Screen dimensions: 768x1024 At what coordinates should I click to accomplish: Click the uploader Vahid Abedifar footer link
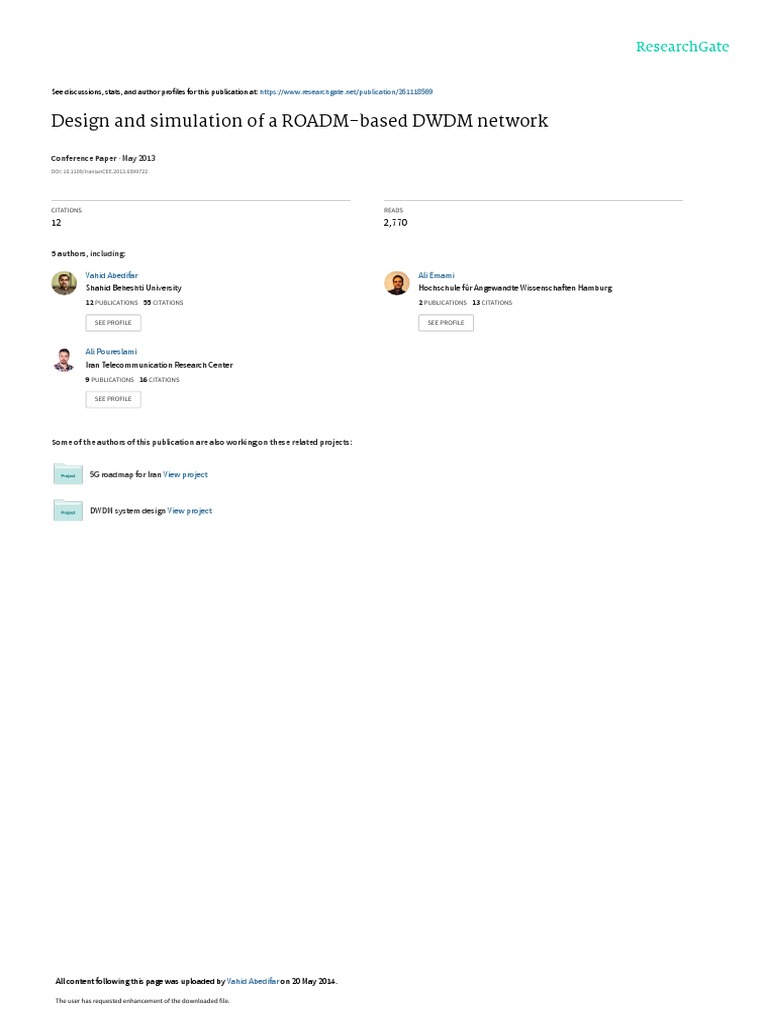click(253, 981)
